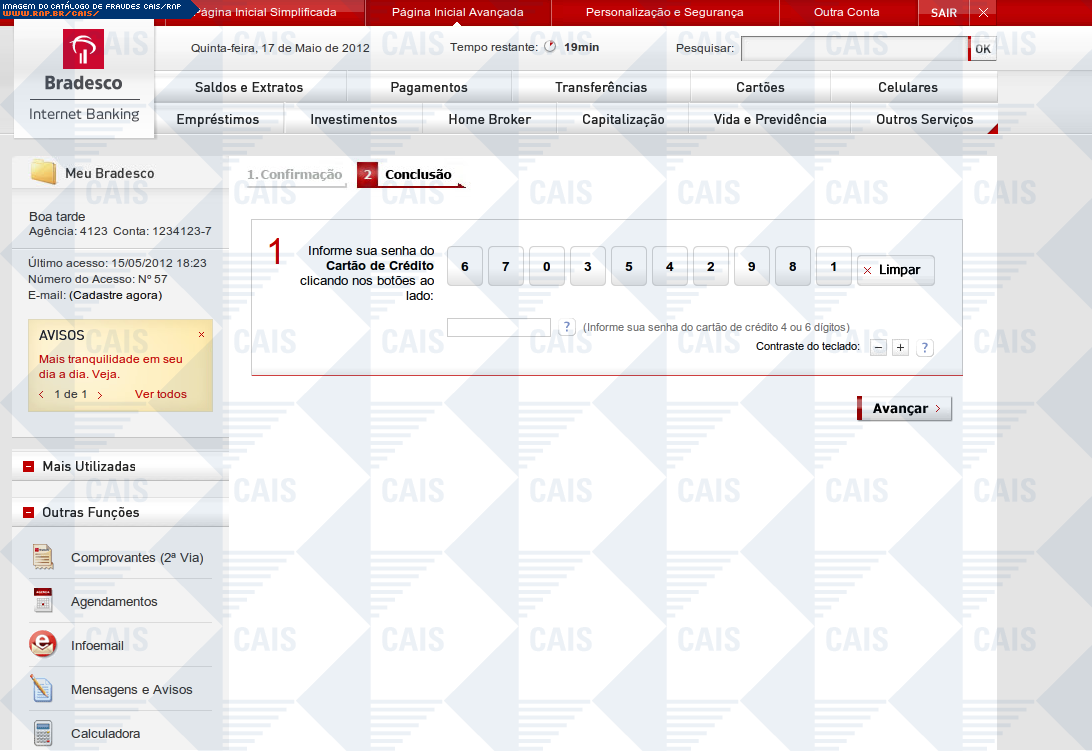Open the Agendamentos calendar icon
Viewport: 1092px width, 751px height.
[42, 601]
